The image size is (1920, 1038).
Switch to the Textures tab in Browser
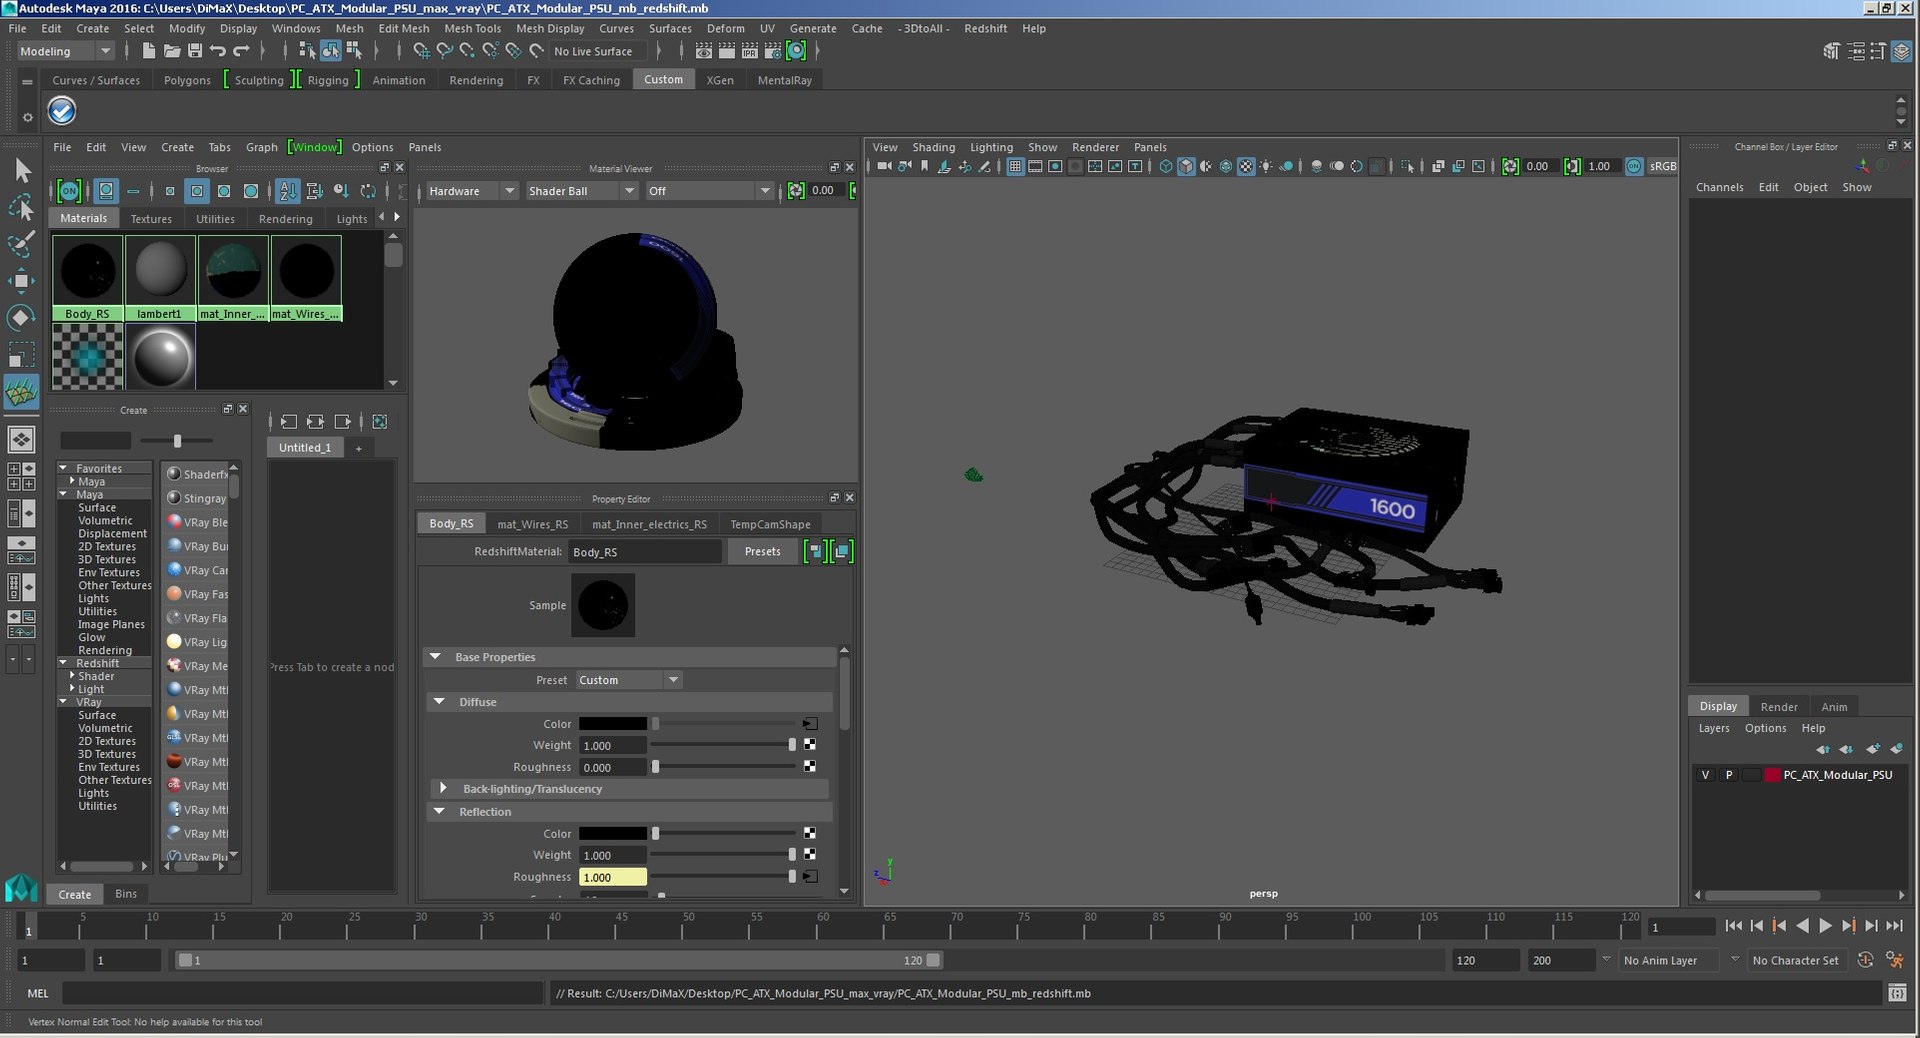[x=151, y=219]
